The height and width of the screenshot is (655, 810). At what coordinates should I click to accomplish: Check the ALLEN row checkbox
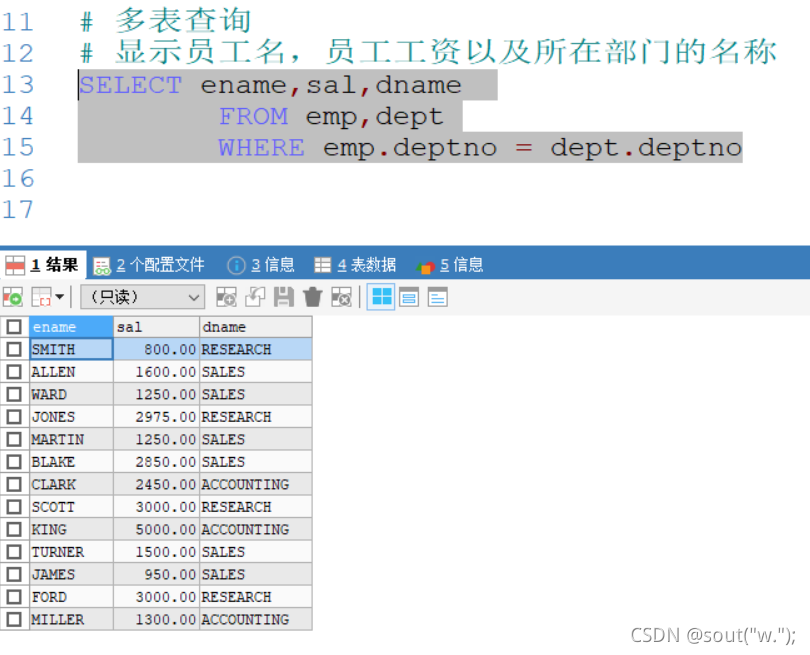click(14, 372)
